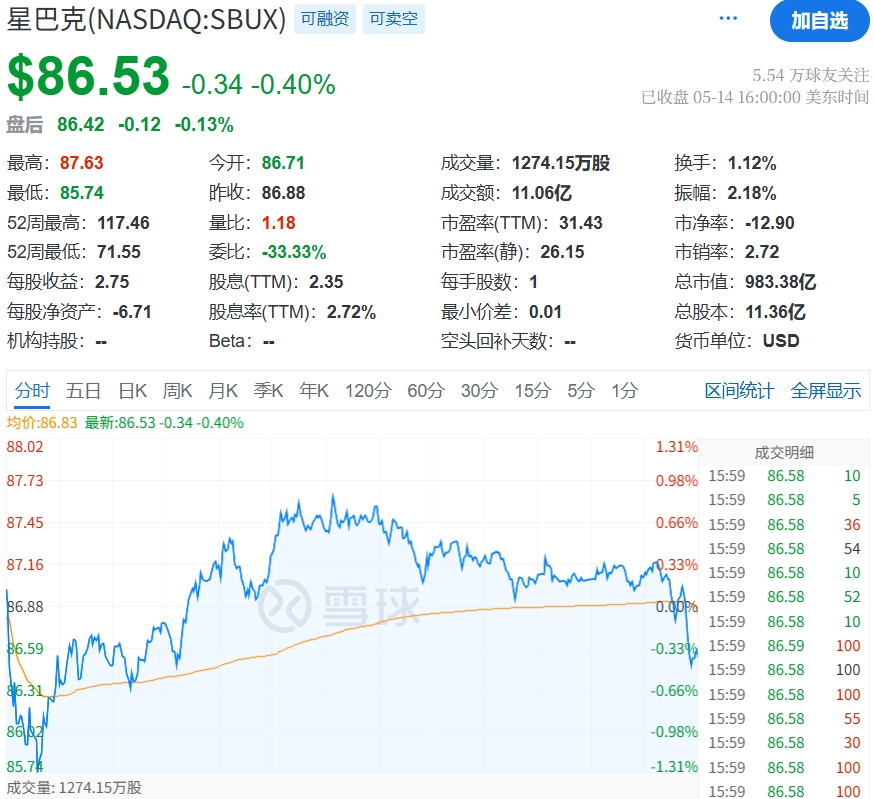Viewport: 874px width, 799px height.
Task: Click the 委比 value -33.33%
Action: [x=294, y=252]
